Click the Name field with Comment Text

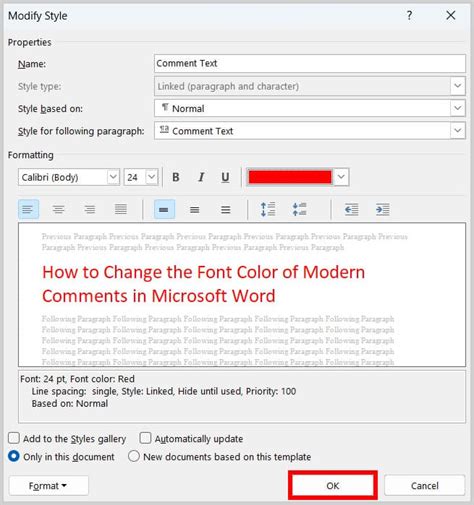click(x=310, y=63)
